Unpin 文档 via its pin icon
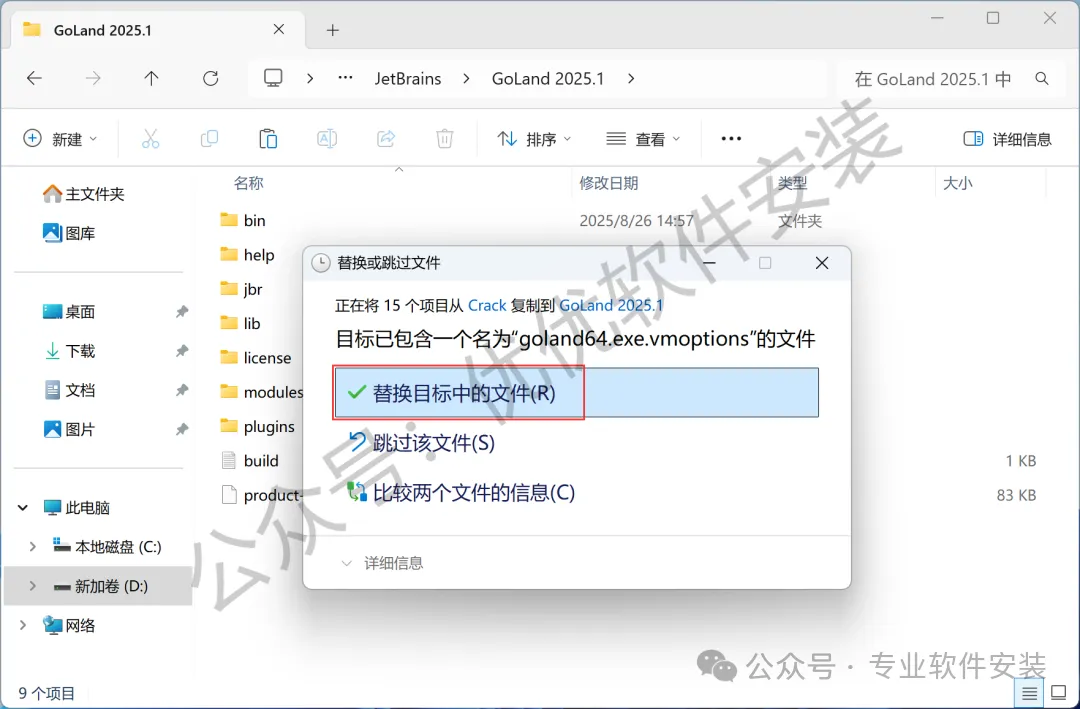 [x=182, y=391]
